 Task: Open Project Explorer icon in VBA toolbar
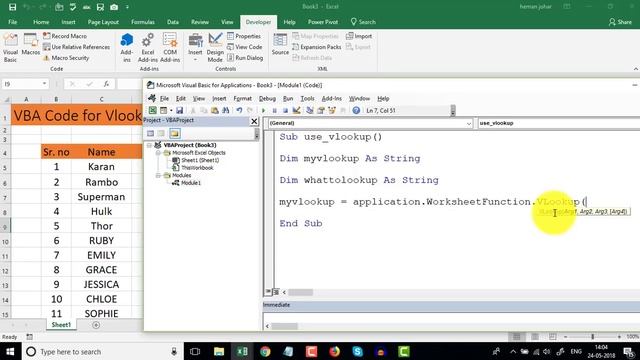(x=309, y=110)
